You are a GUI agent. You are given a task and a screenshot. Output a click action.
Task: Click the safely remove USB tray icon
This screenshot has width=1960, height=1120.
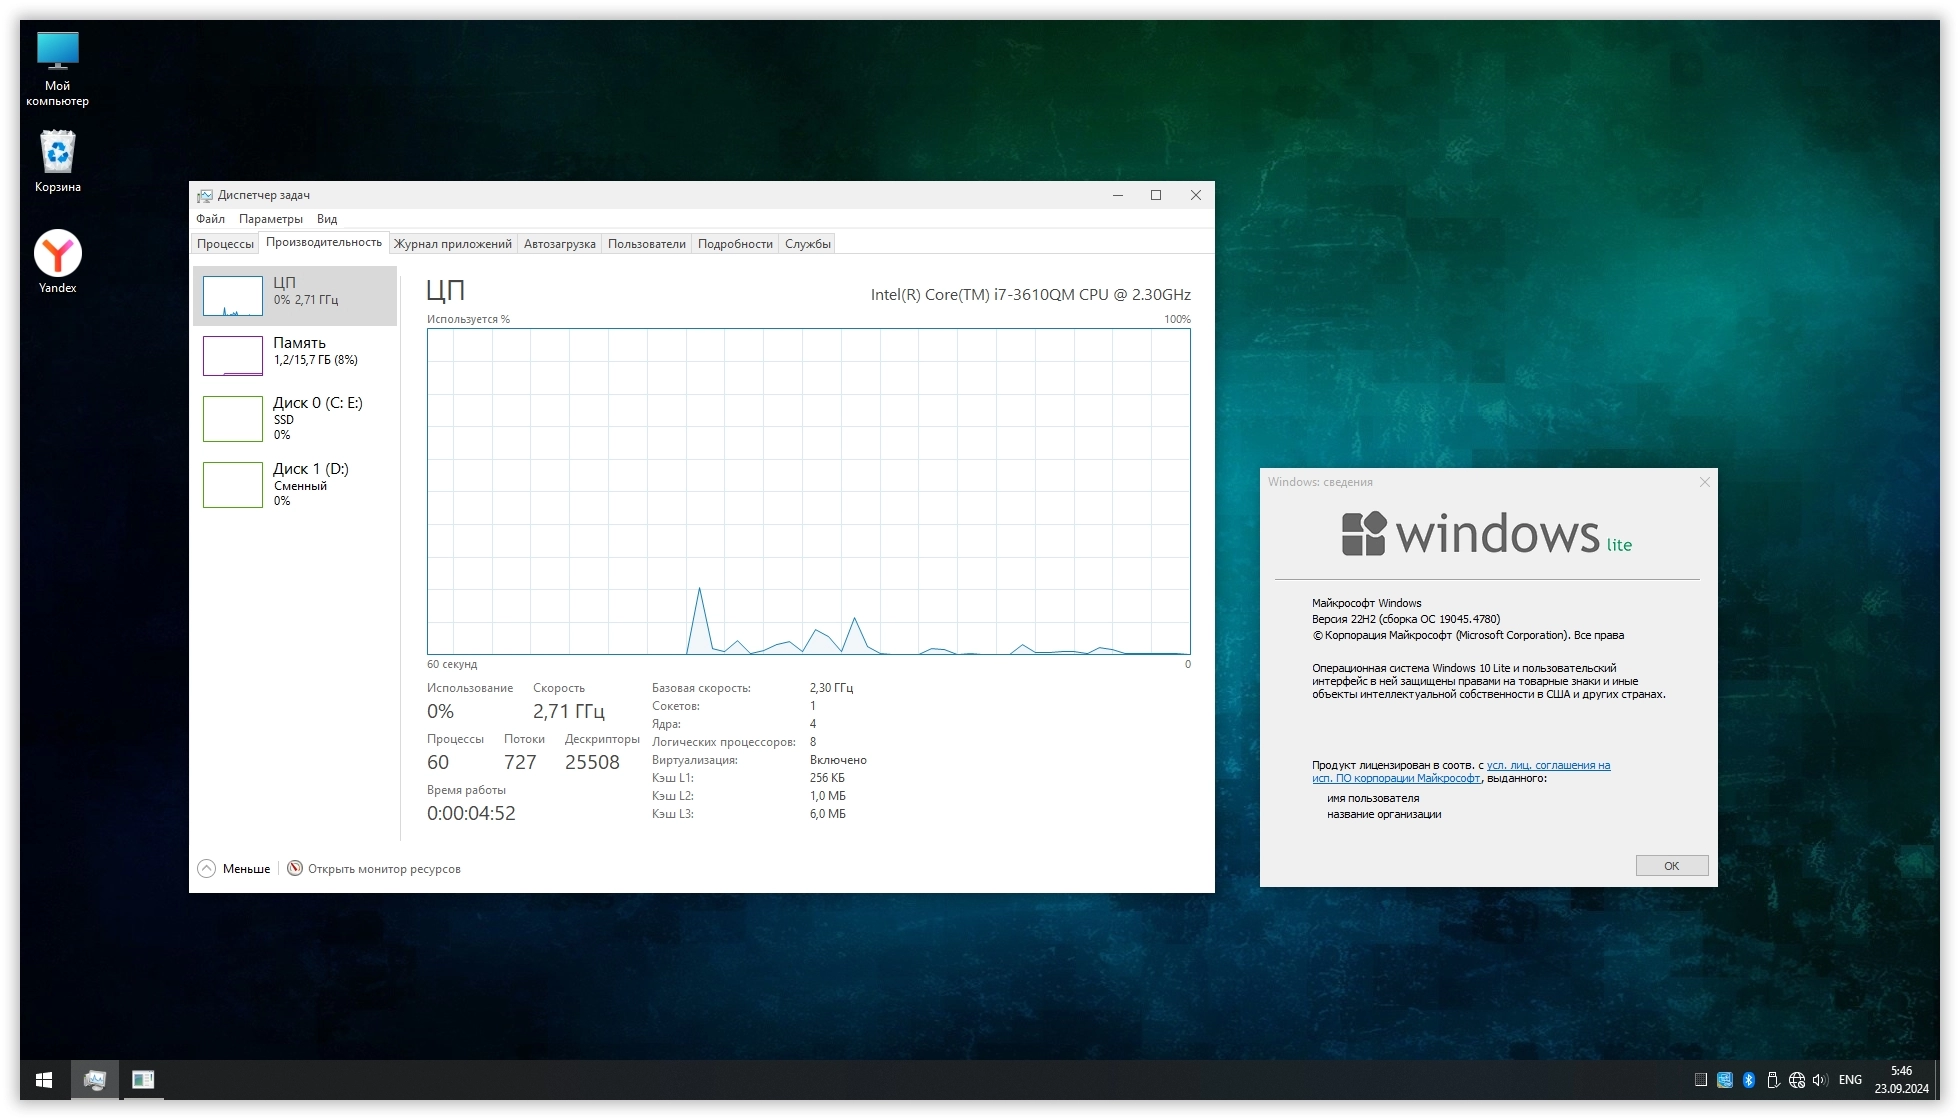point(1773,1080)
